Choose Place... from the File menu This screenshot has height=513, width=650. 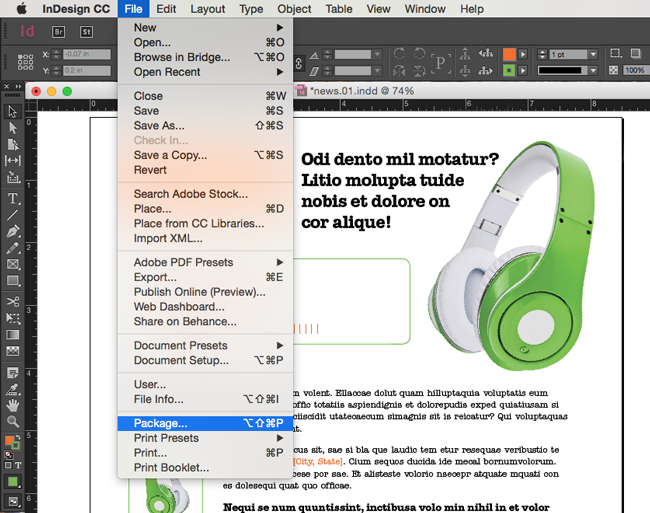205,209
